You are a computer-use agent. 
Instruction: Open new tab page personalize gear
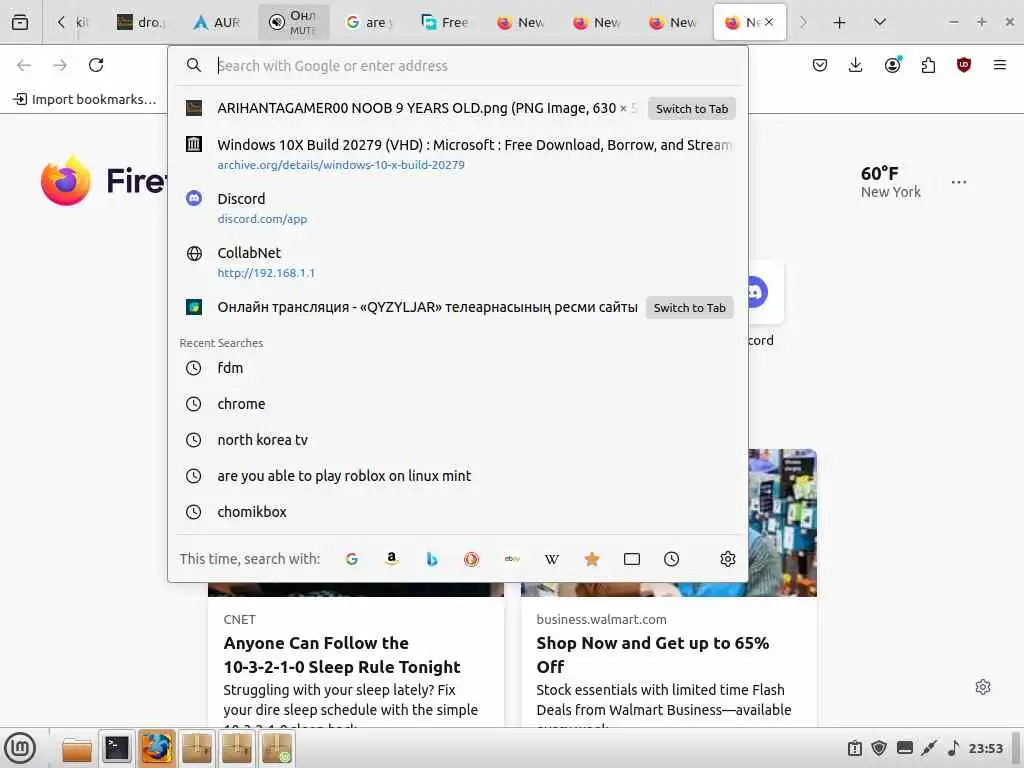(x=983, y=687)
